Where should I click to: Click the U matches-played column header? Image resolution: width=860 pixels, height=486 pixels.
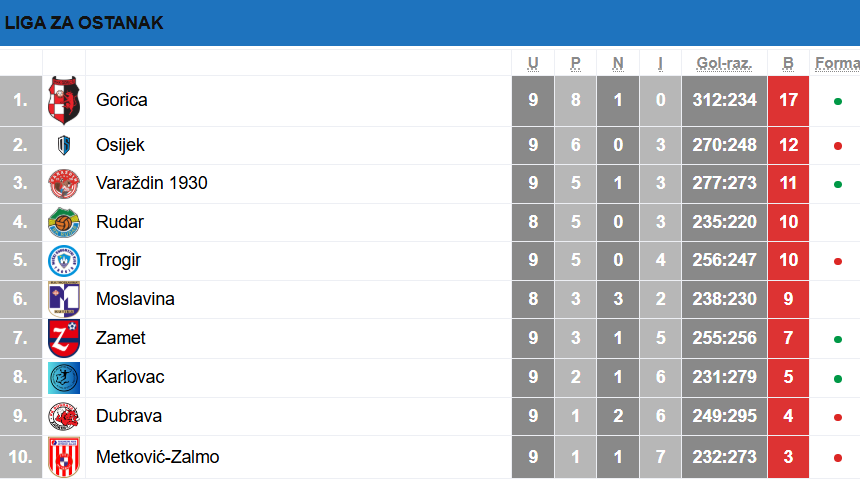click(x=533, y=64)
